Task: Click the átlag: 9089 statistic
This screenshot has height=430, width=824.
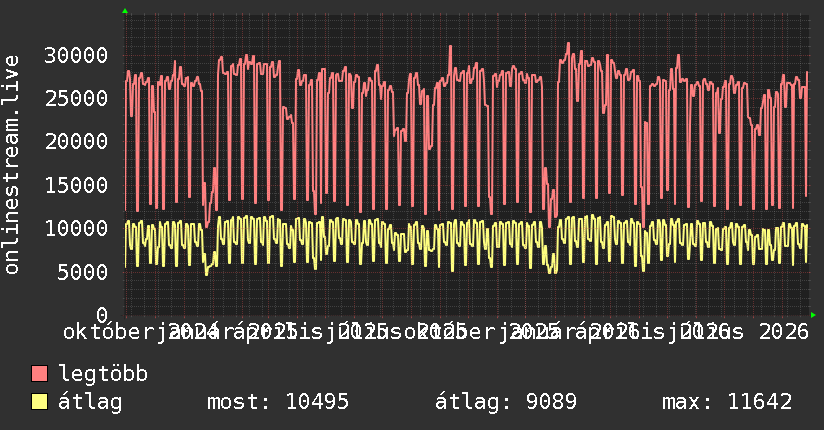Action: 506,402
